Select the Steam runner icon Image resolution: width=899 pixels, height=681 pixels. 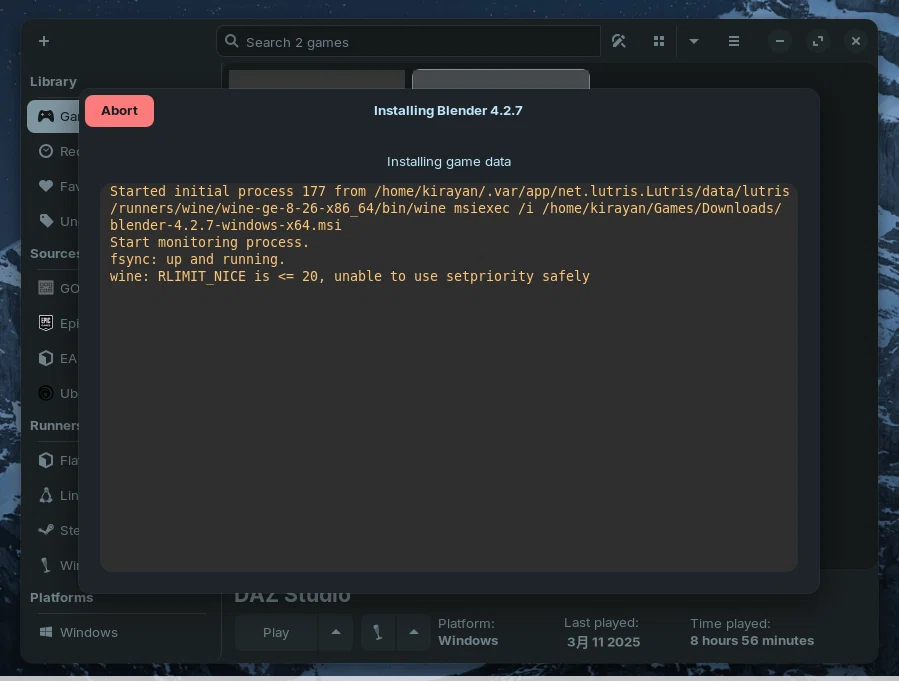[x=46, y=530]
